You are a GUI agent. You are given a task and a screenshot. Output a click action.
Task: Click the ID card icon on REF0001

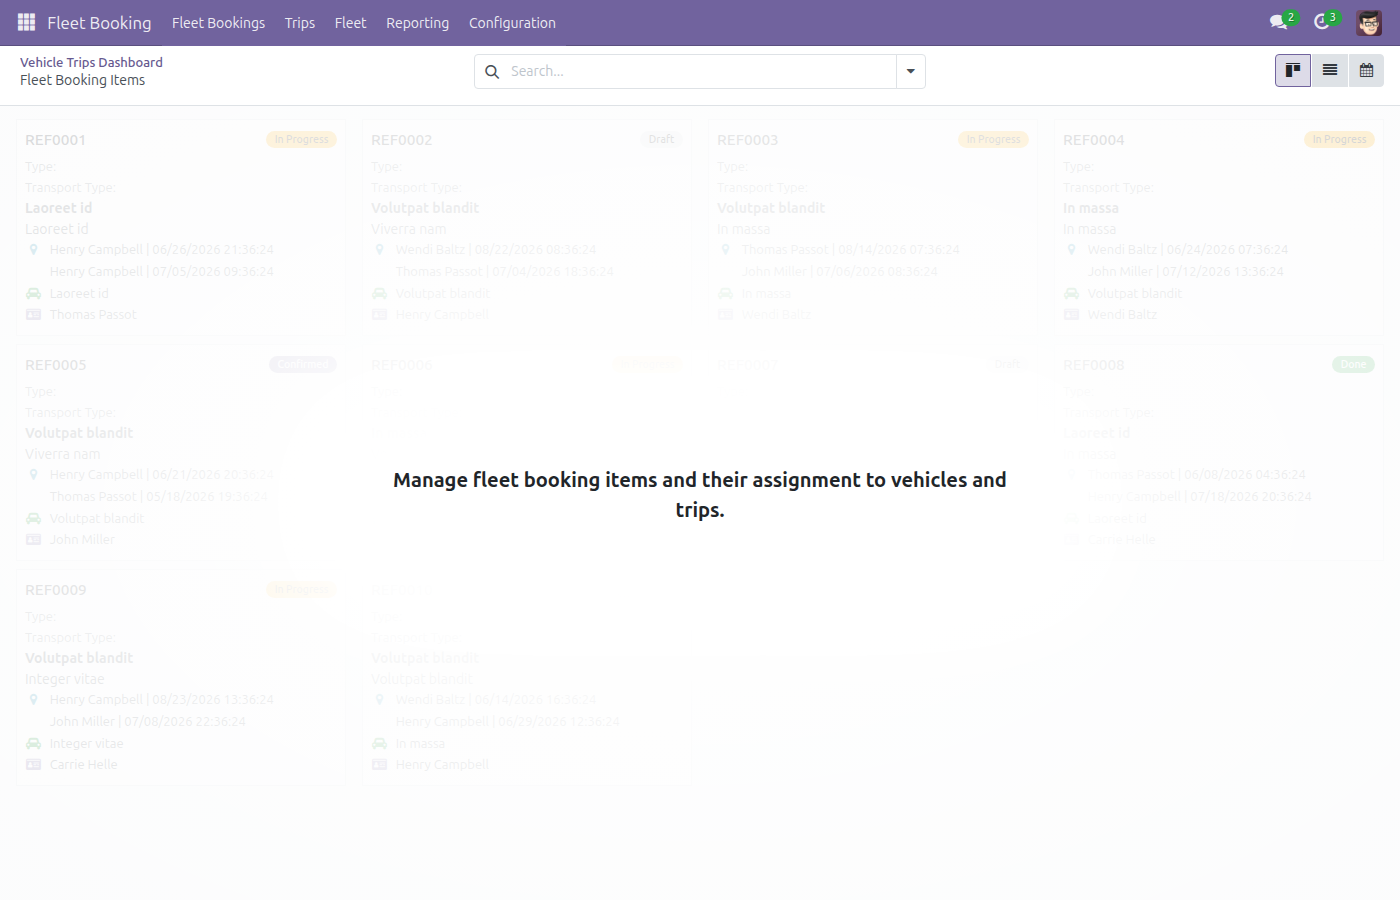33,315
